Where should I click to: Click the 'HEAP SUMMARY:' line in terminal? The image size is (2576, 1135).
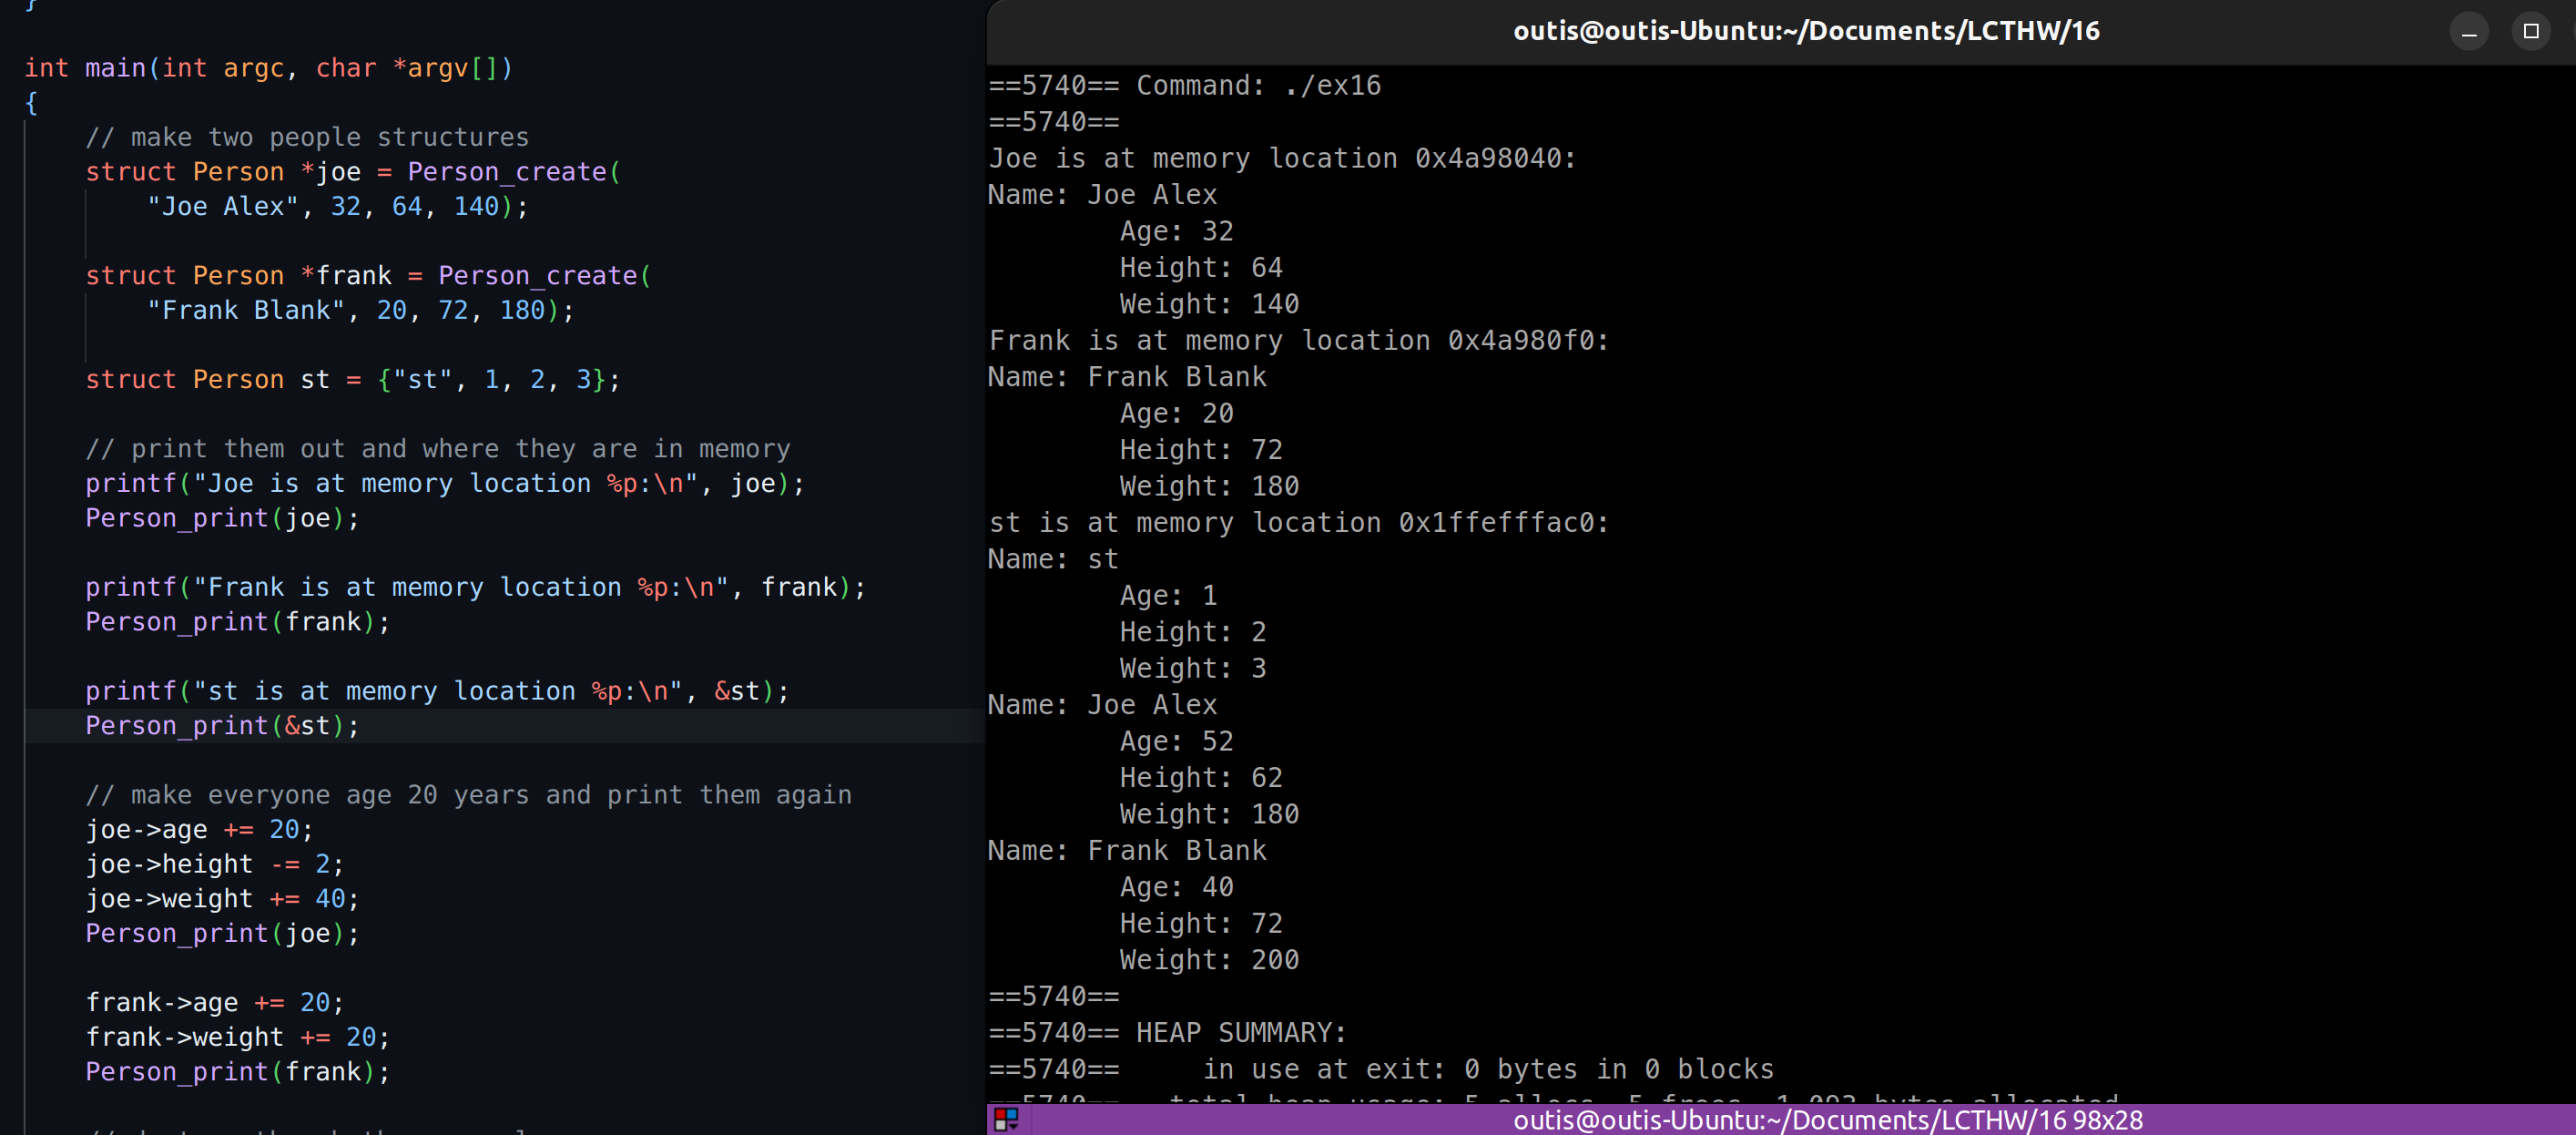pyautogui.click(x=1240, y=1032)
